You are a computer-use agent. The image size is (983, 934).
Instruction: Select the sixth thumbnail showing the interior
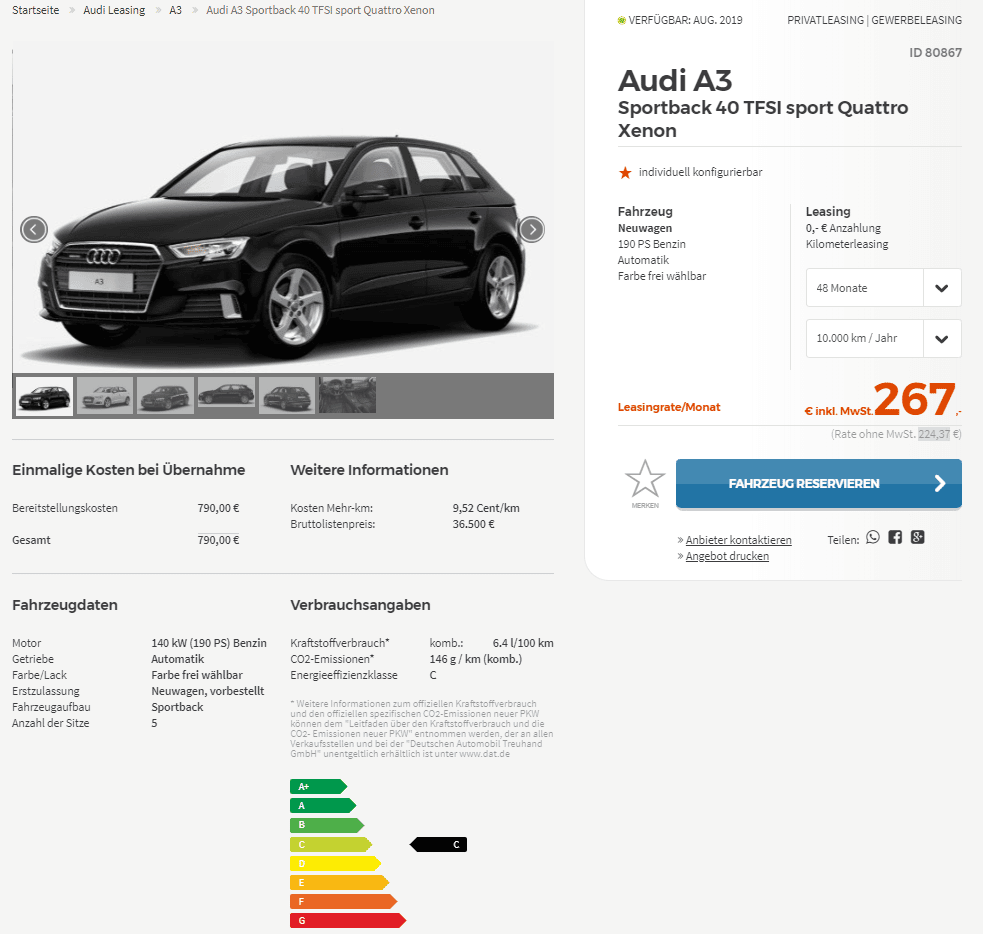[x=347, y=396]
